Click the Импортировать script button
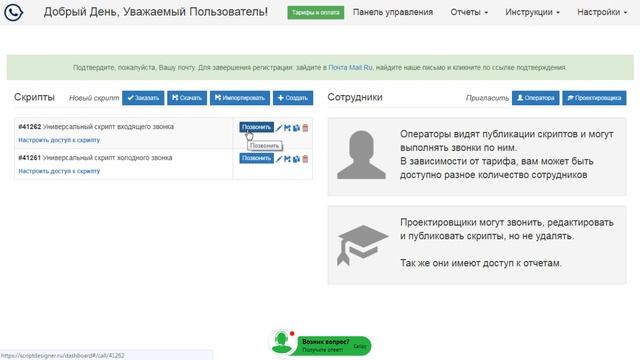The height and width of the screenshot is (360, 640). point(240,98)
